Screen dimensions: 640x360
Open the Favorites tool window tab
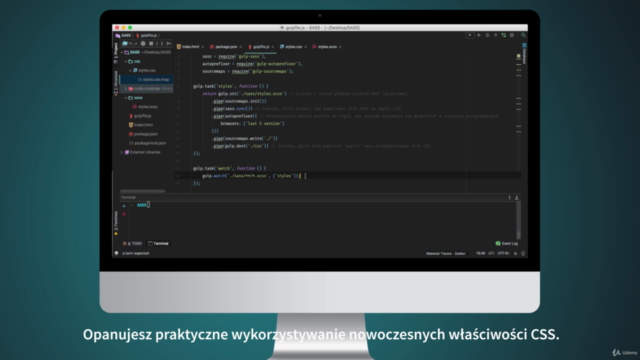(116, 223)
